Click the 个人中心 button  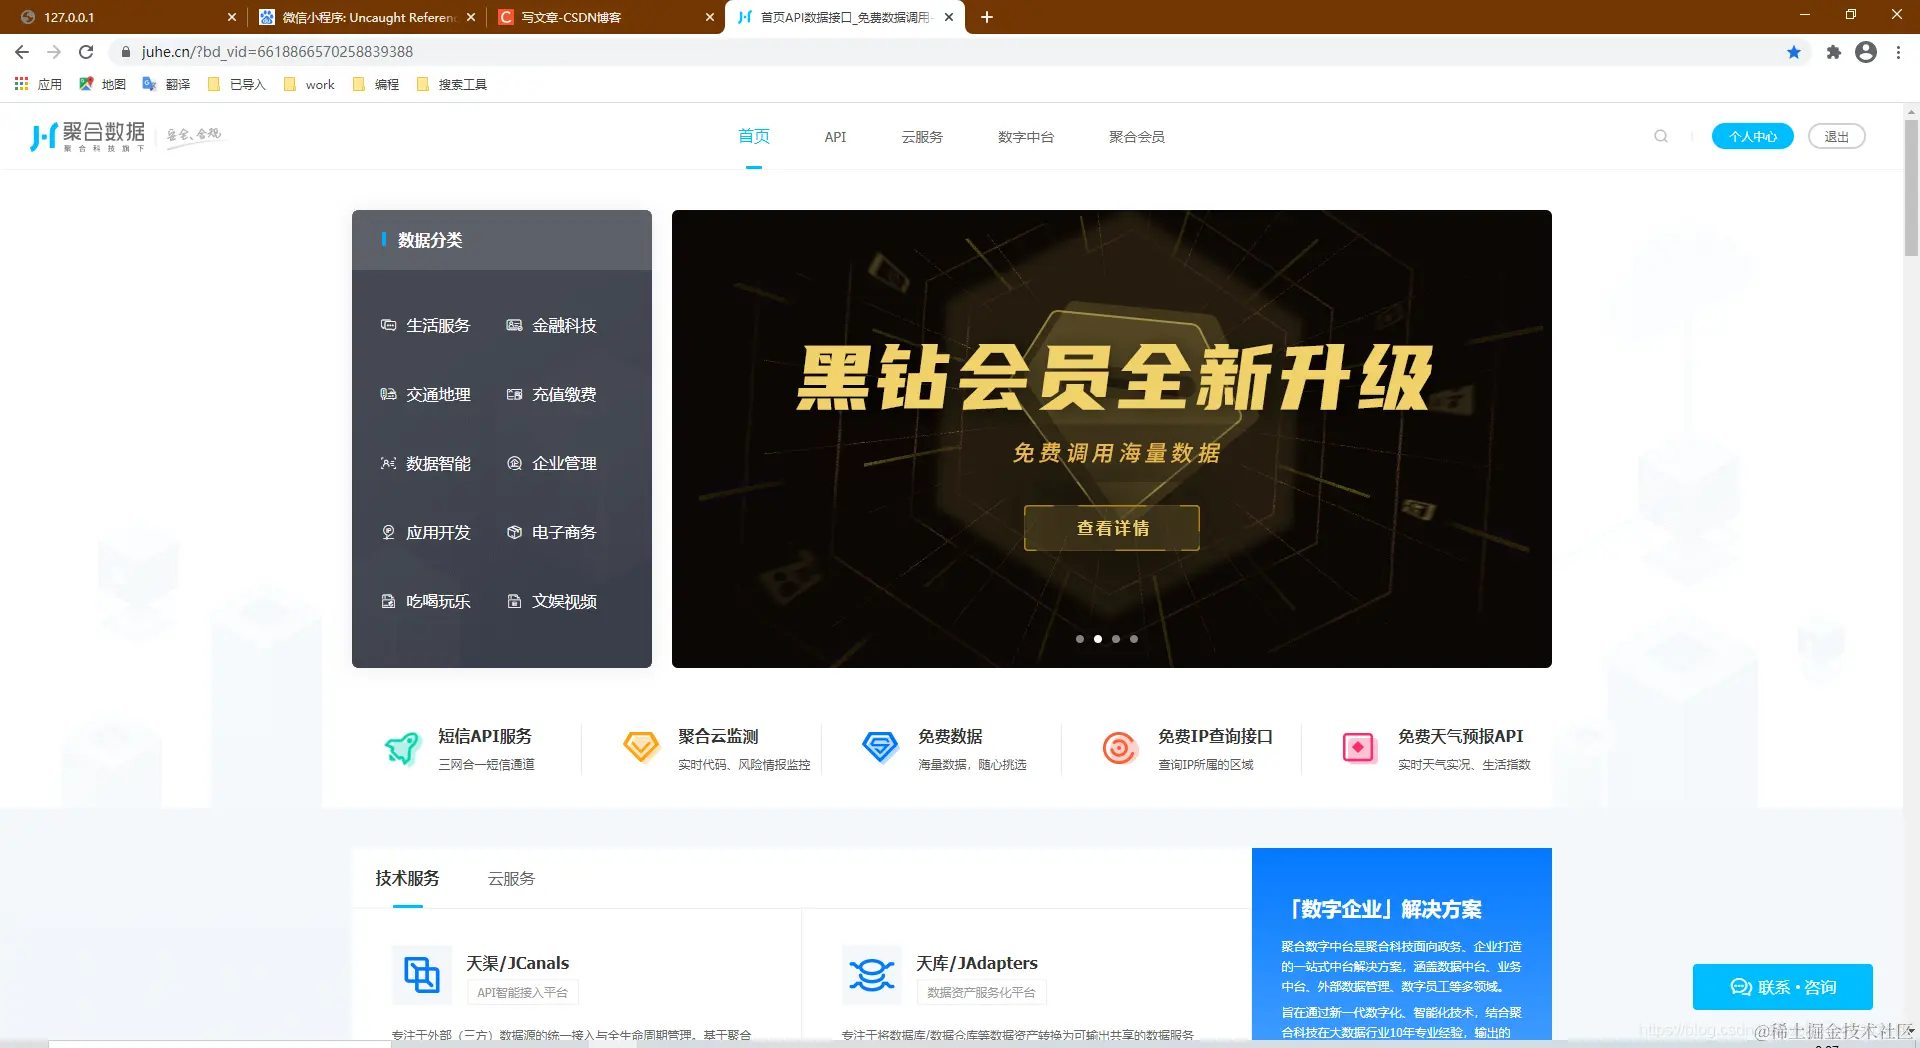click(1753, 136)
